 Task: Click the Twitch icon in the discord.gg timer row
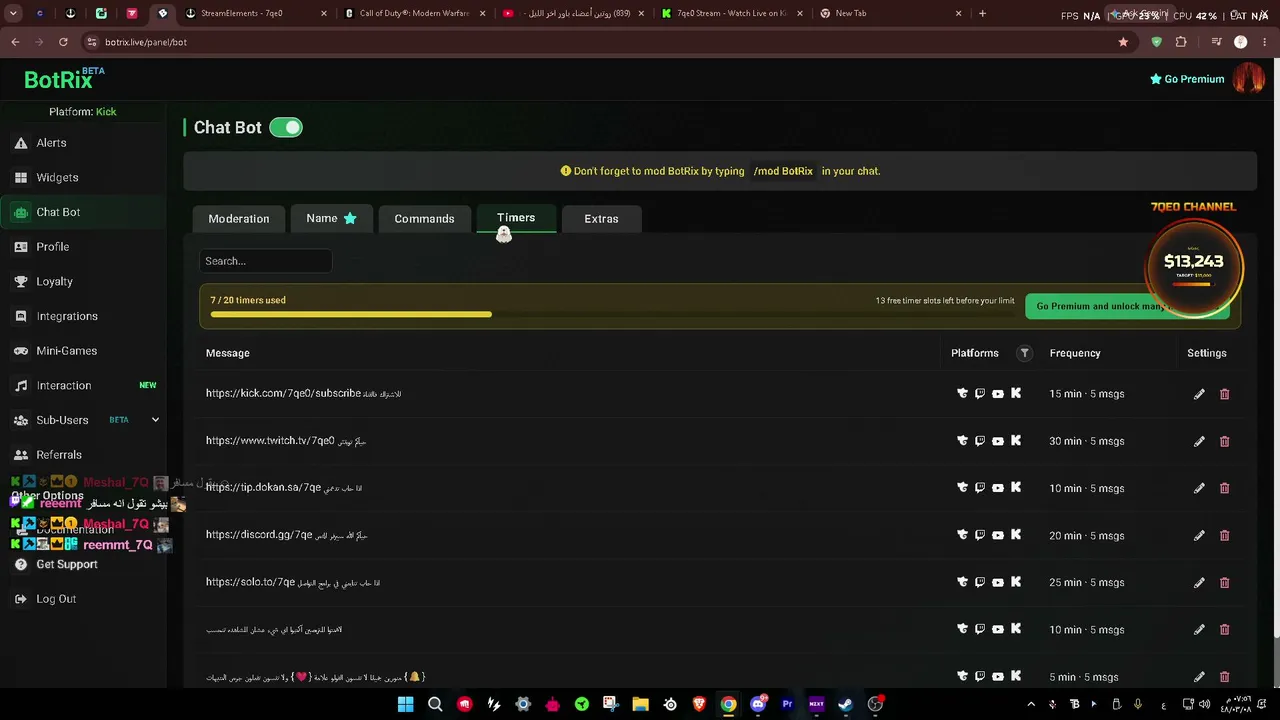coord(980,535)
